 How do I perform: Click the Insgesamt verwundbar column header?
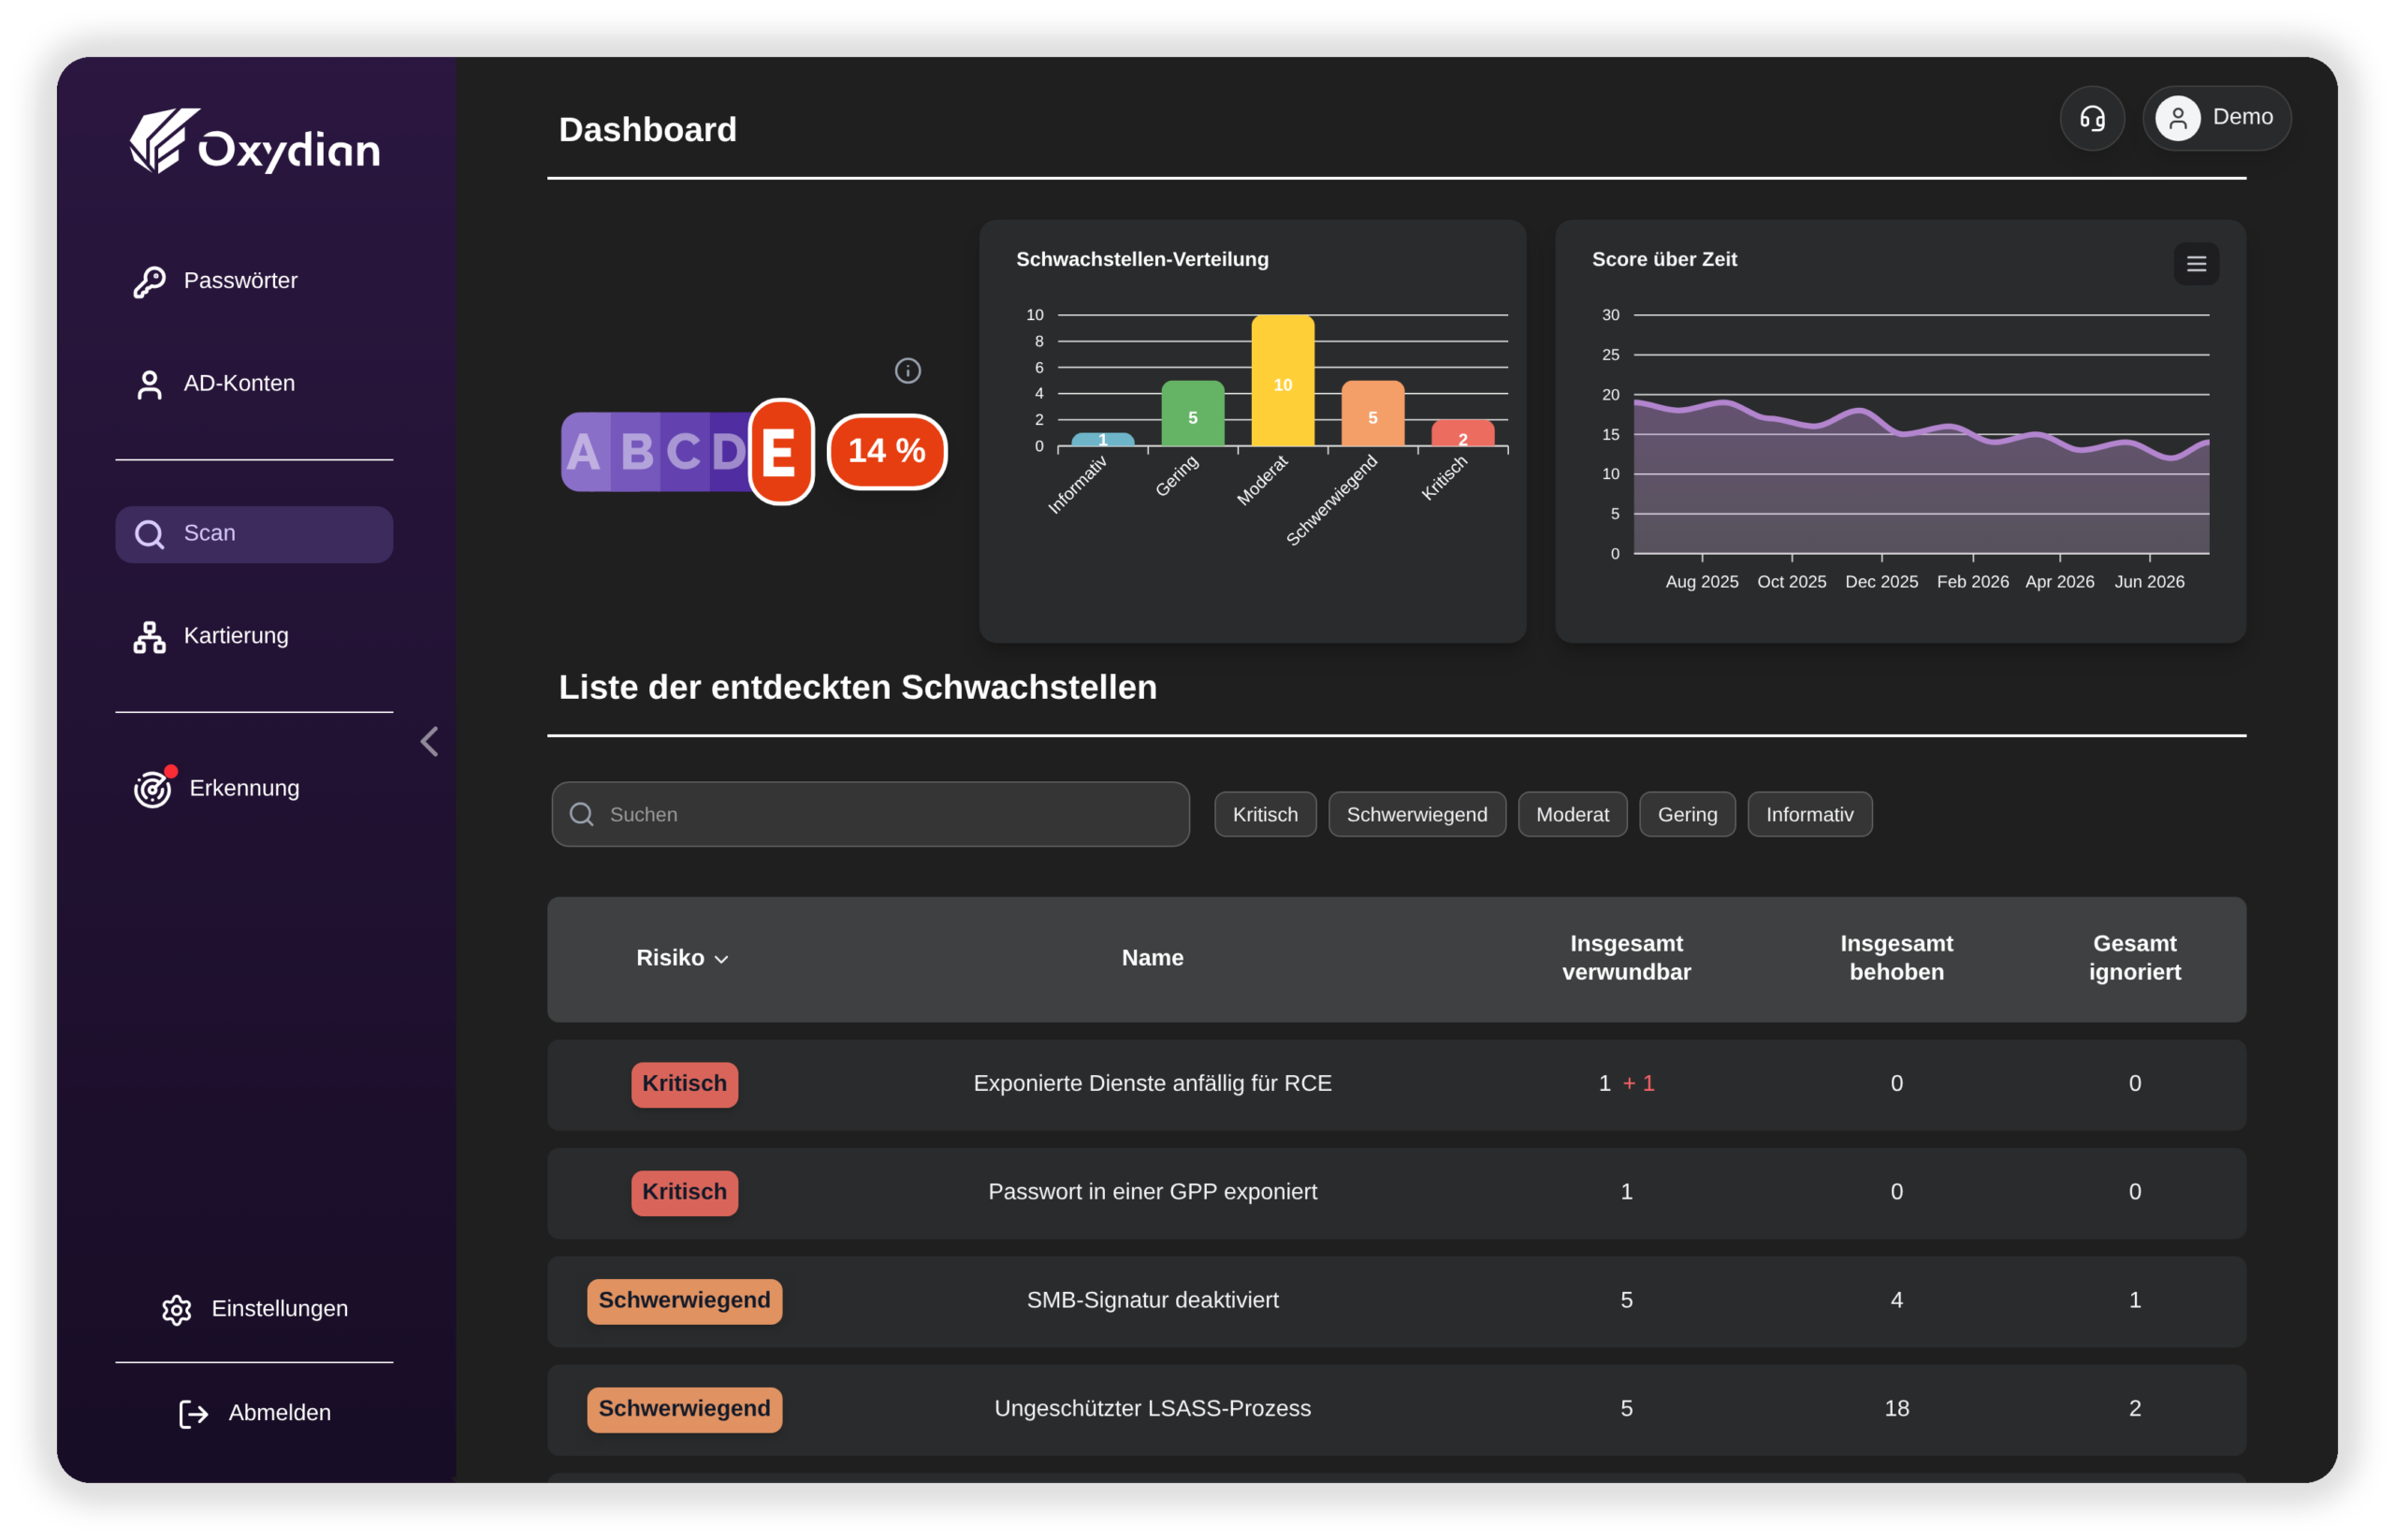pyautogui.click(x=1626, y=958)
